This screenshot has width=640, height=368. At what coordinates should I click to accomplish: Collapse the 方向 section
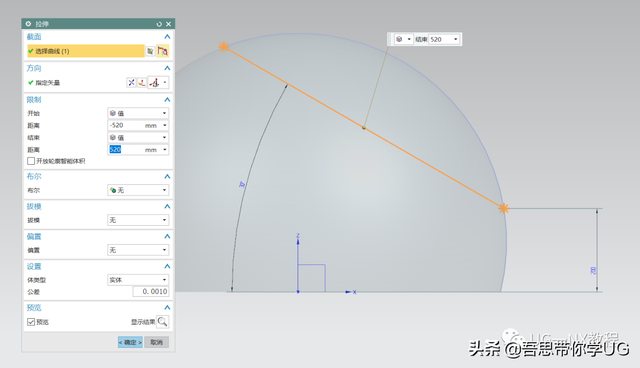pyautogui.click(x=167, y=68)
